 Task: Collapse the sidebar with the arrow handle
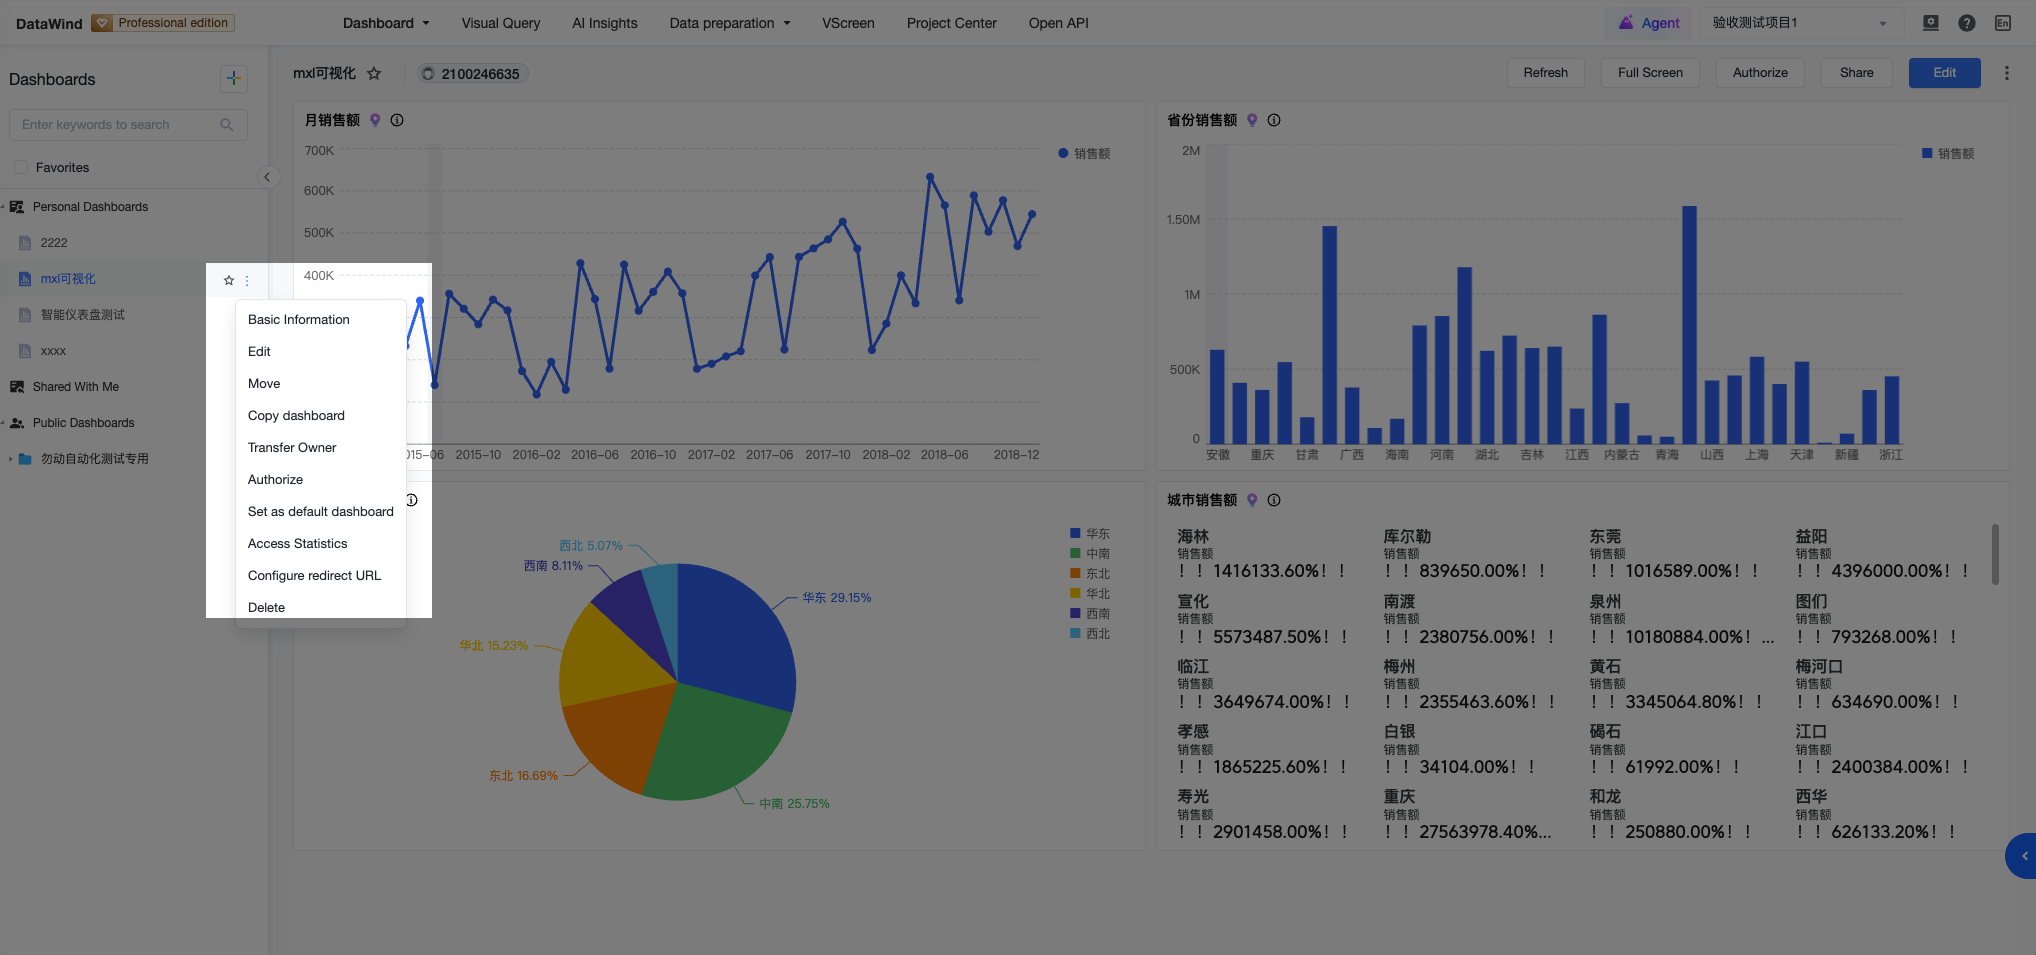click(267, 177)
